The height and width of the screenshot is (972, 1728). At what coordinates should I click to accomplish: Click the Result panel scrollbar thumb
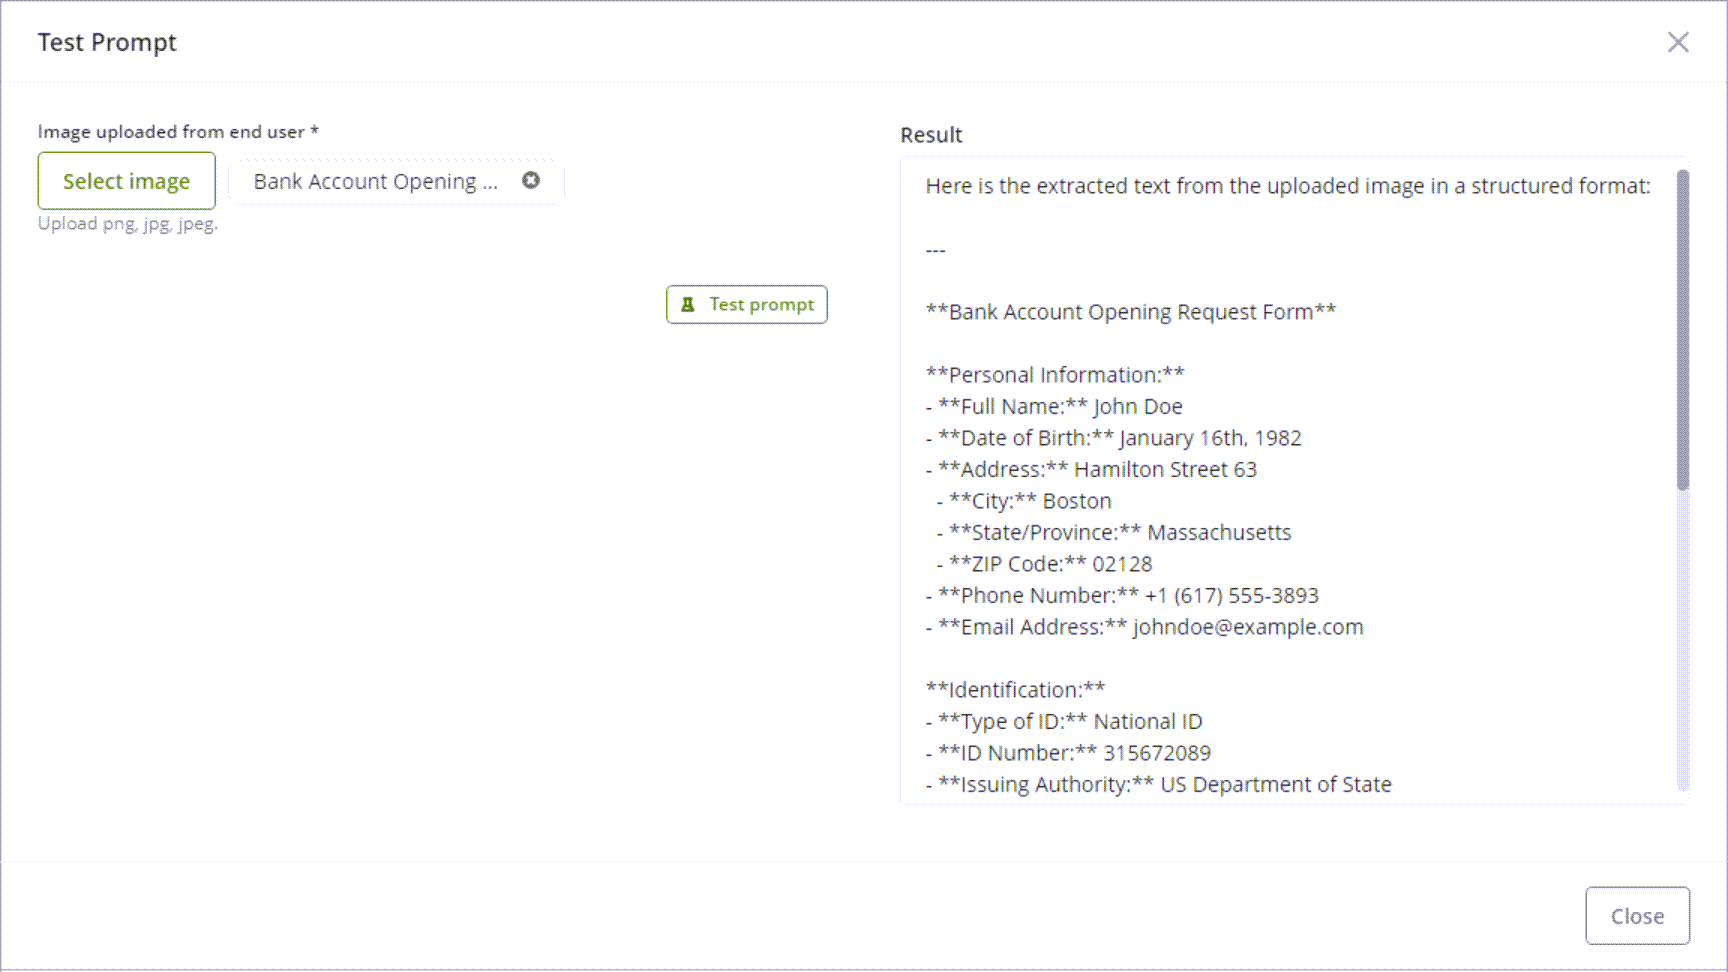coord(1683,330)
